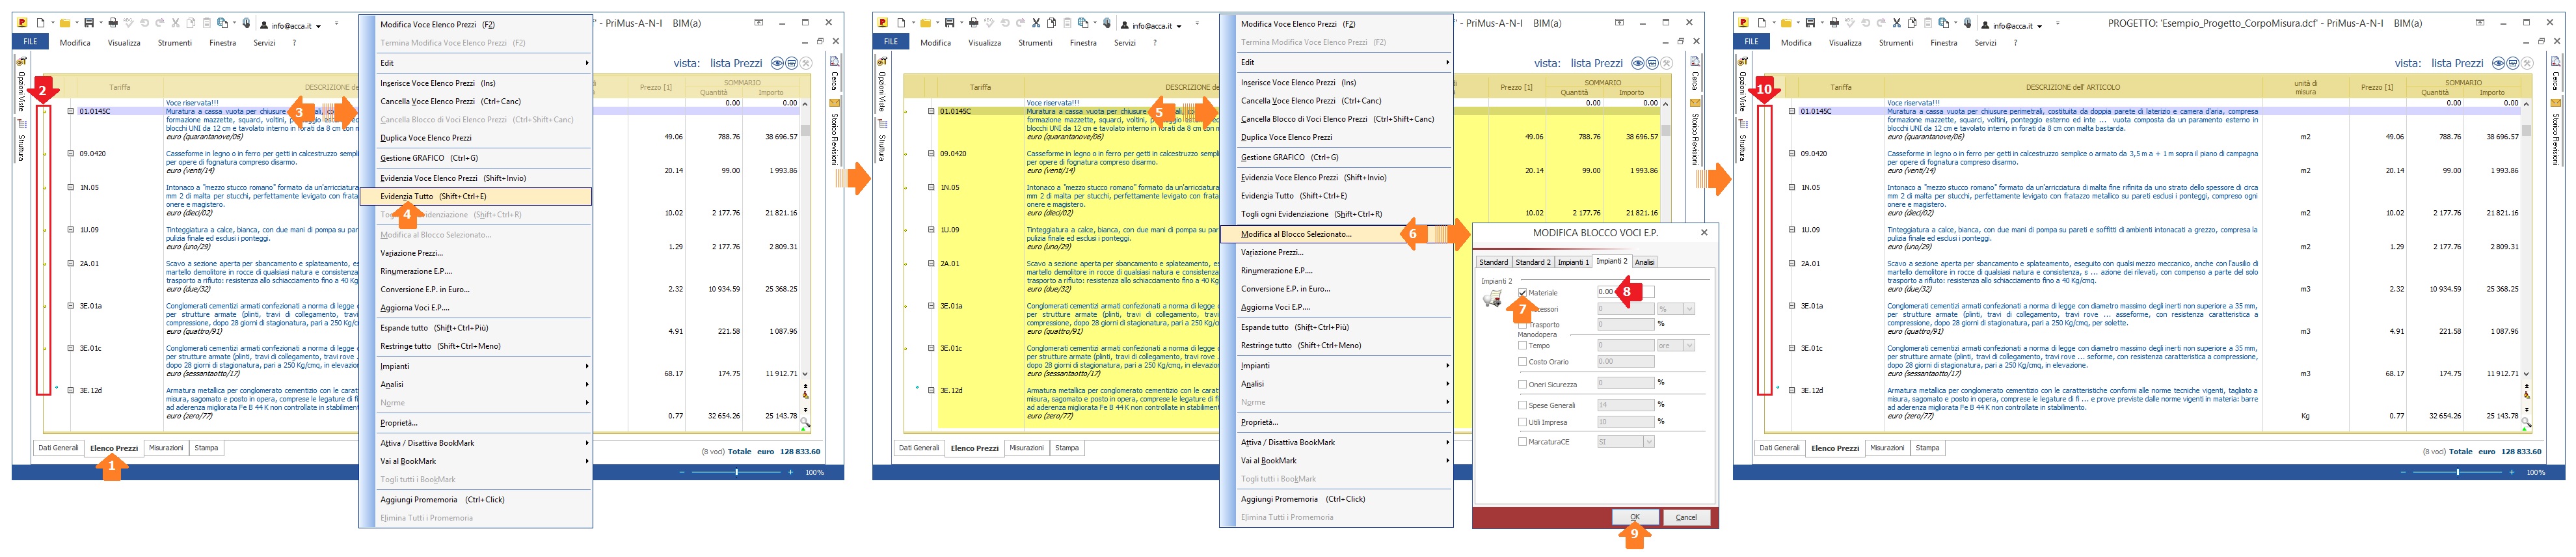Click New document icon in right window toolbar
The height and width of the screenshot is (557, 2576).
point(1762,23)
